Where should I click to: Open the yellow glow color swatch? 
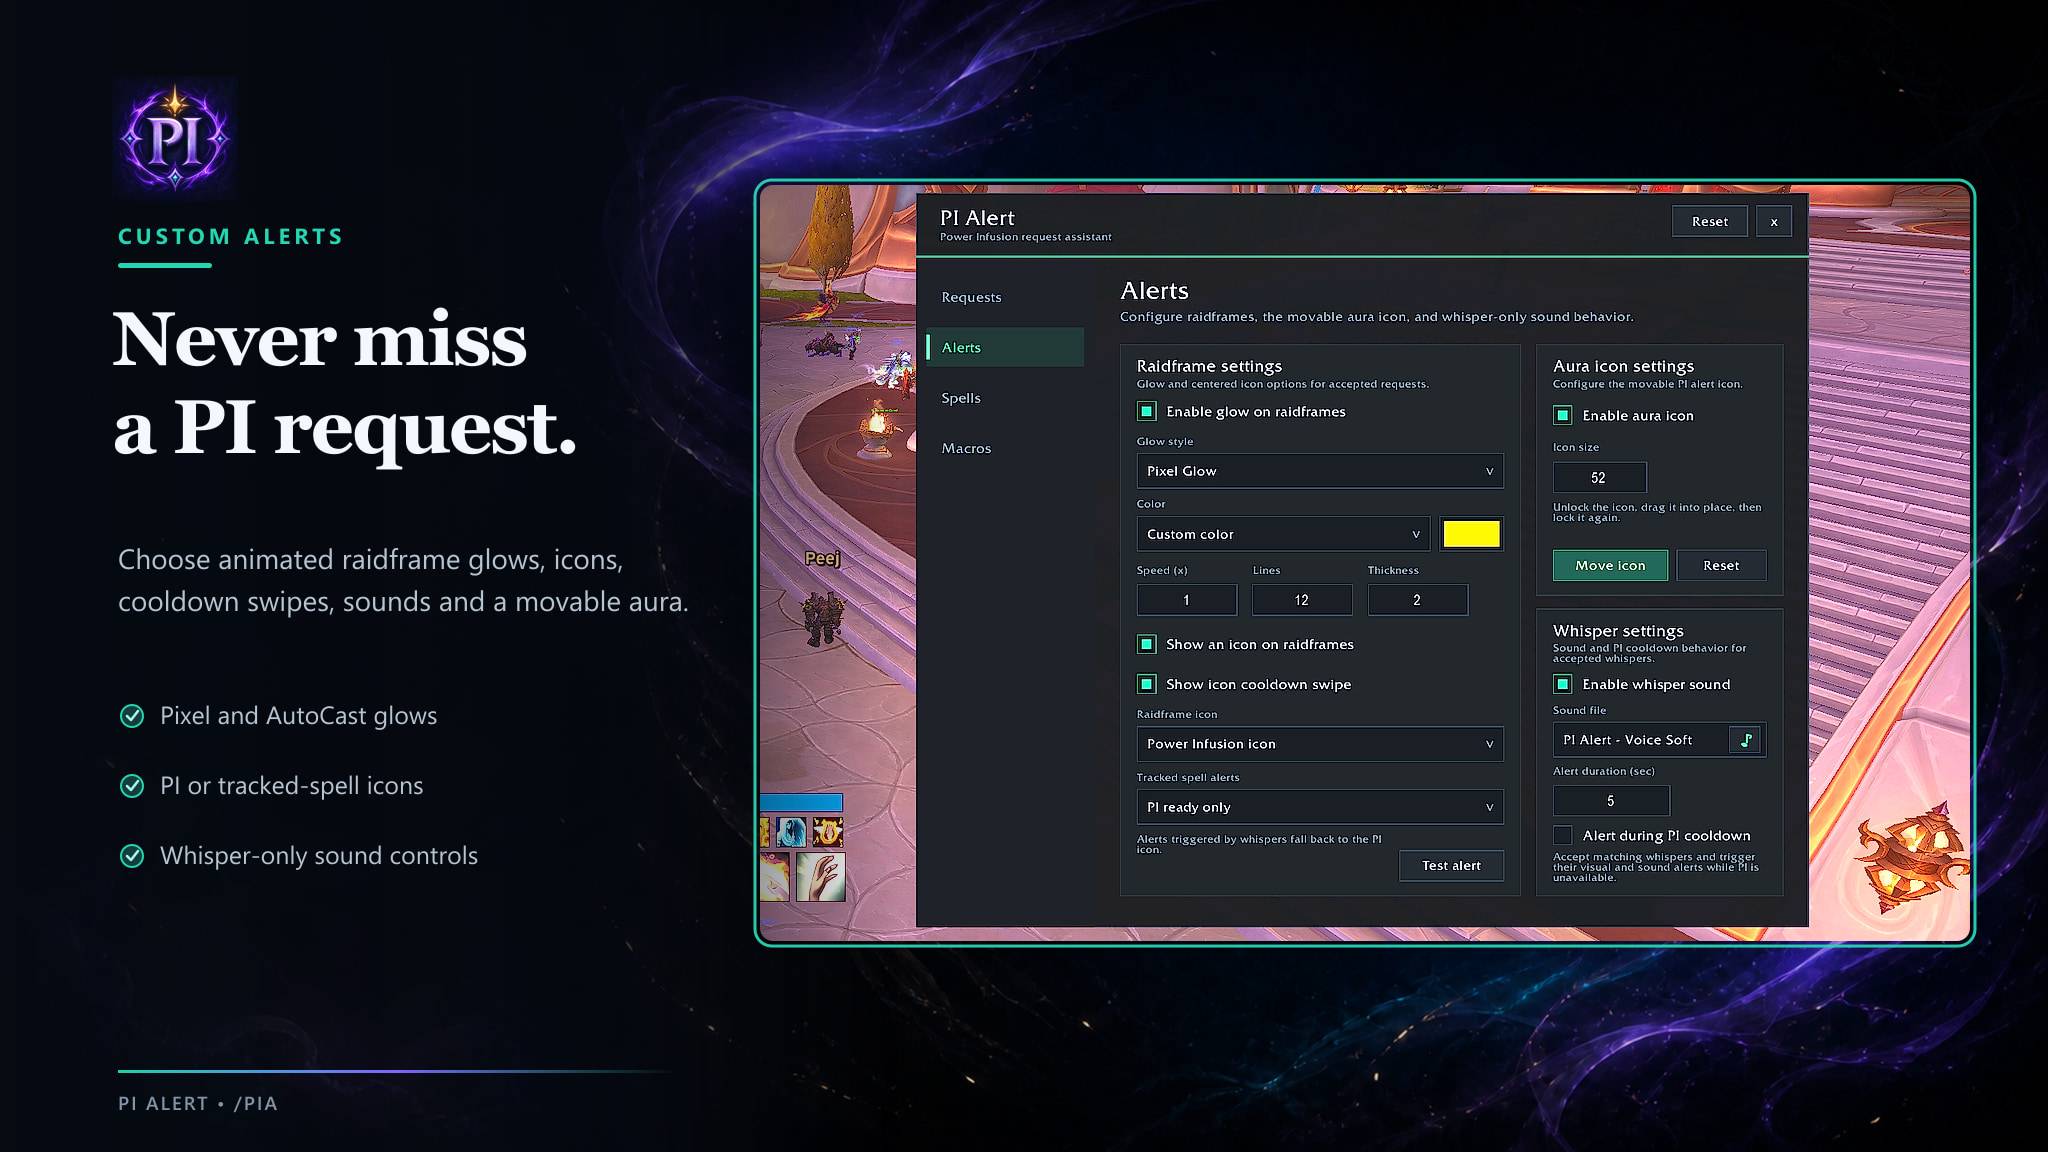(x=1471, y=534)
